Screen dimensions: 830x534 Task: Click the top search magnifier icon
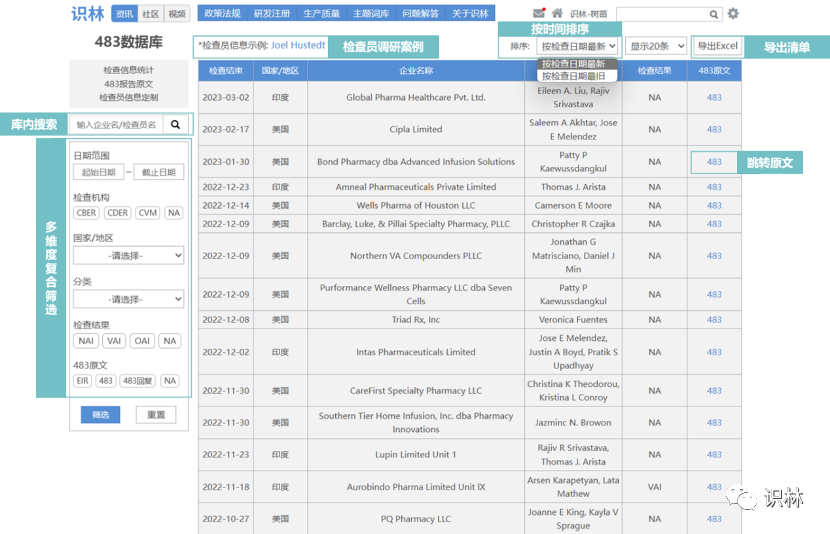714,14
